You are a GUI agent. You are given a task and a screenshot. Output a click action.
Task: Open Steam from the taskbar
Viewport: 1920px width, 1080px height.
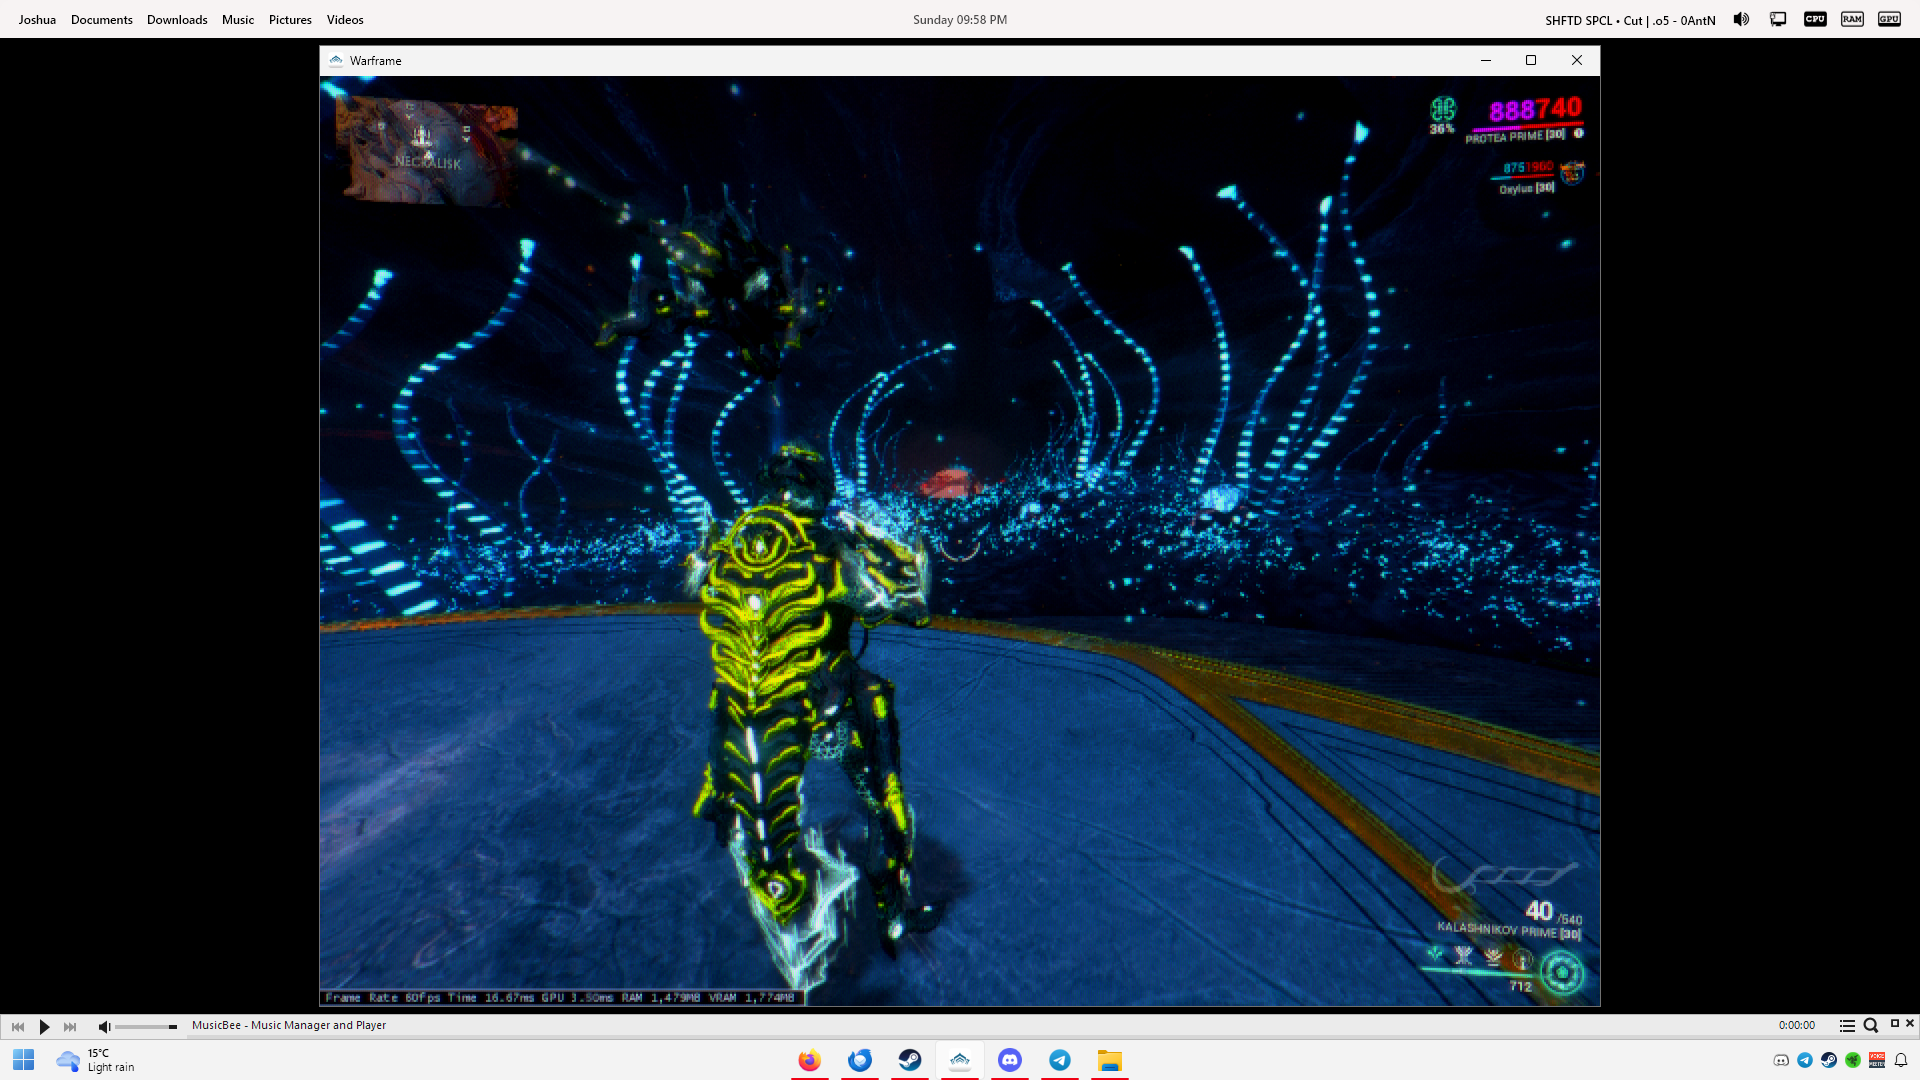[910, 1060]
